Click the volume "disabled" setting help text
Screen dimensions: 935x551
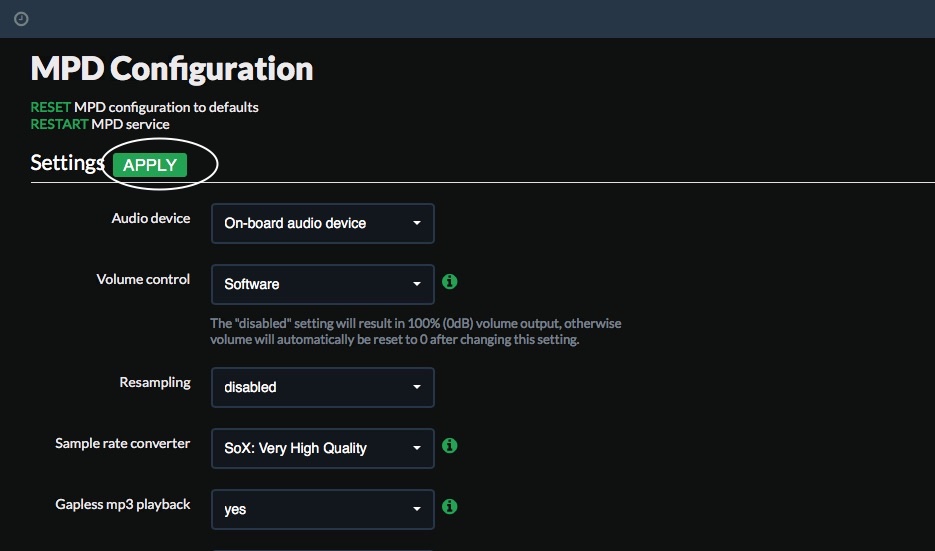tap(415, 331)
